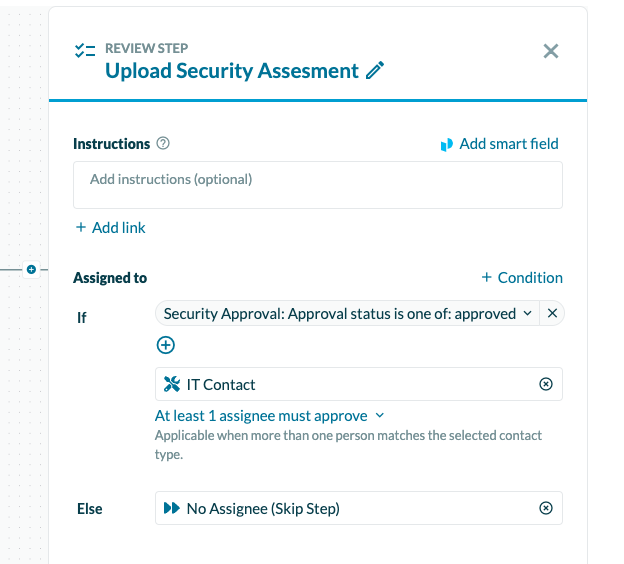Clear the No Assignee (Skip Step) selection
This screenshot has height=564, width=624.
click(x=545, y=509)
